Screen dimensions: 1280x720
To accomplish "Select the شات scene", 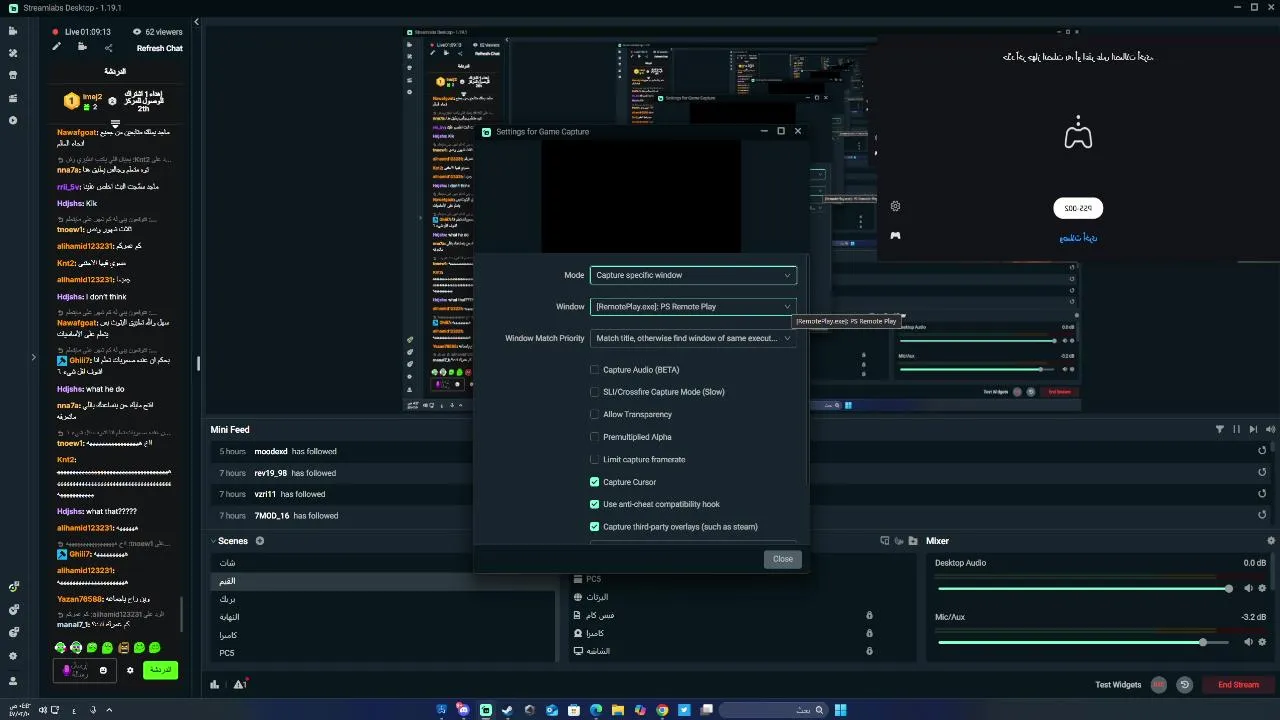I will point(383,563).
